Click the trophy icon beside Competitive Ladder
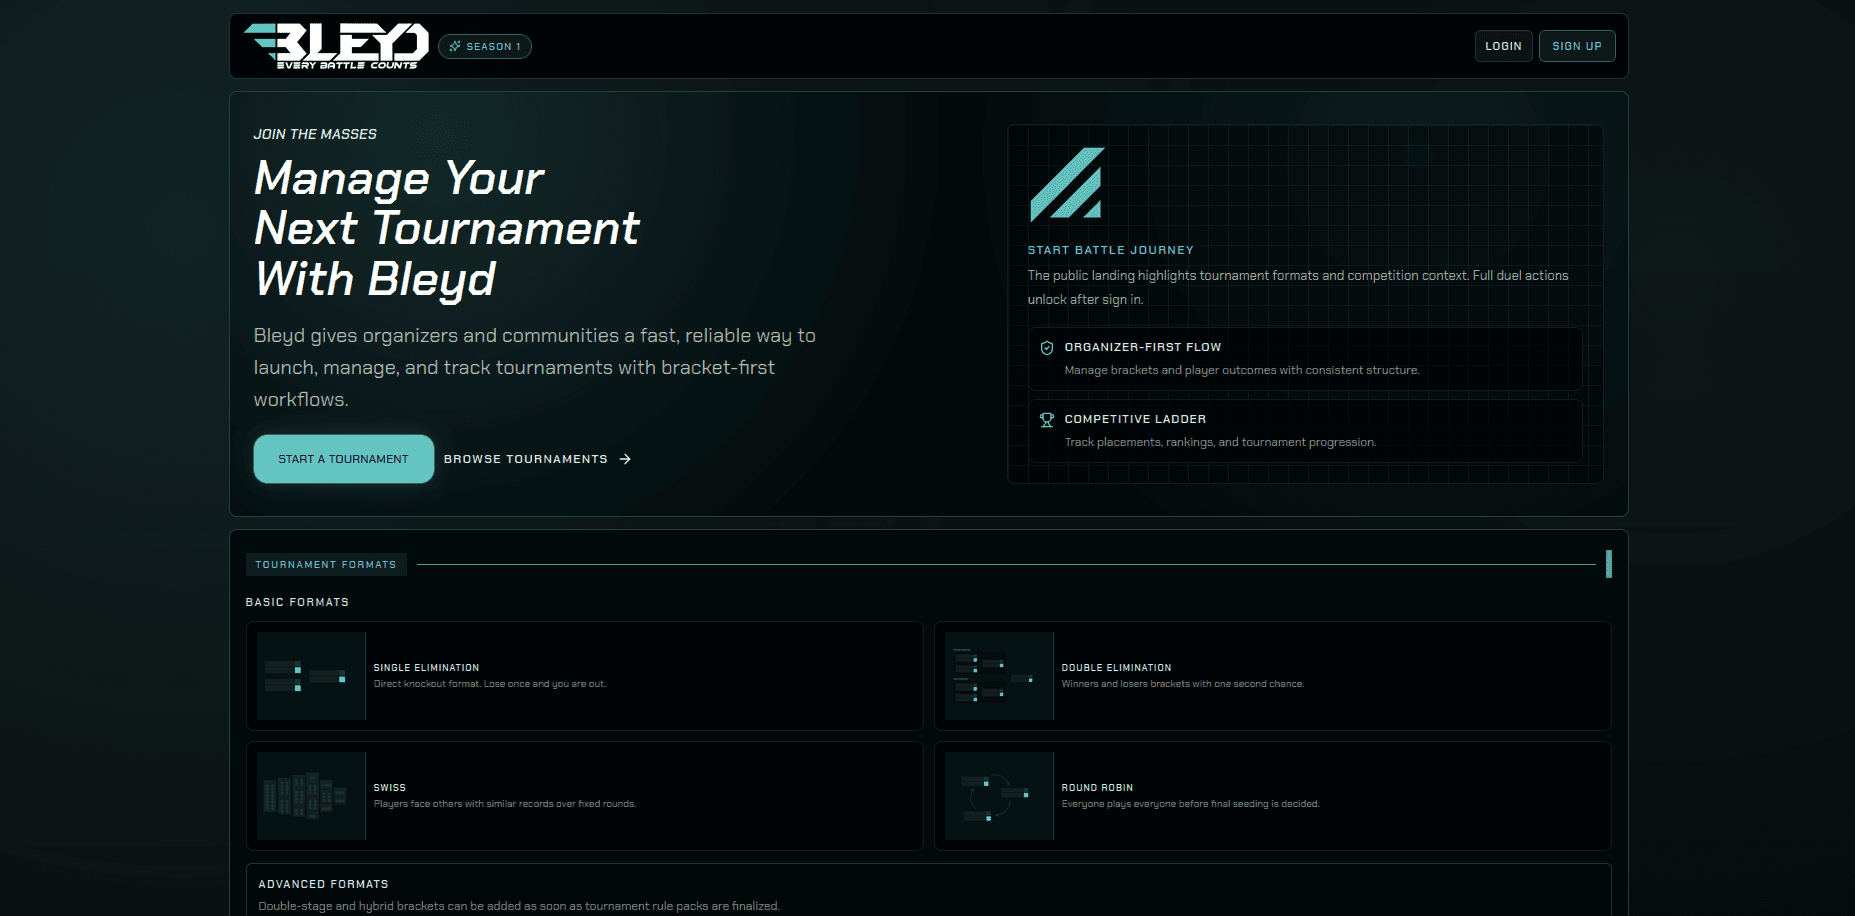Viewport: 1855px width, 916px height. [1047, 420]
